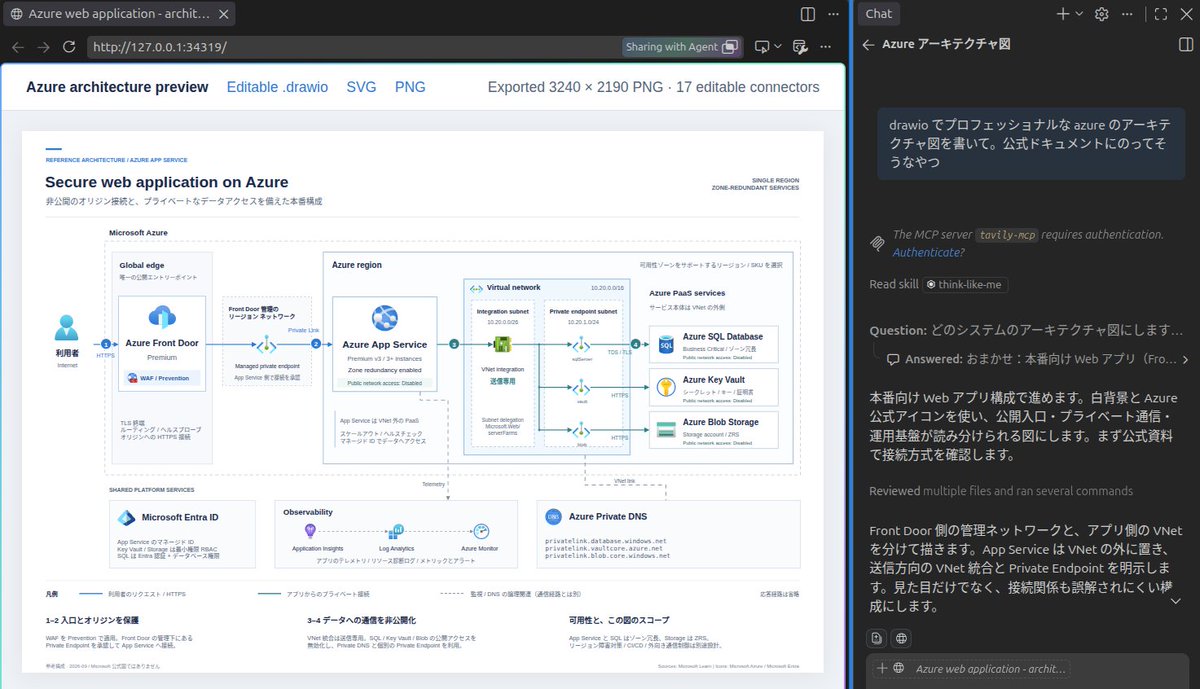Screen dimensions: 1200x689
Task: Open the Editable .drawio link
Action: 277,87
